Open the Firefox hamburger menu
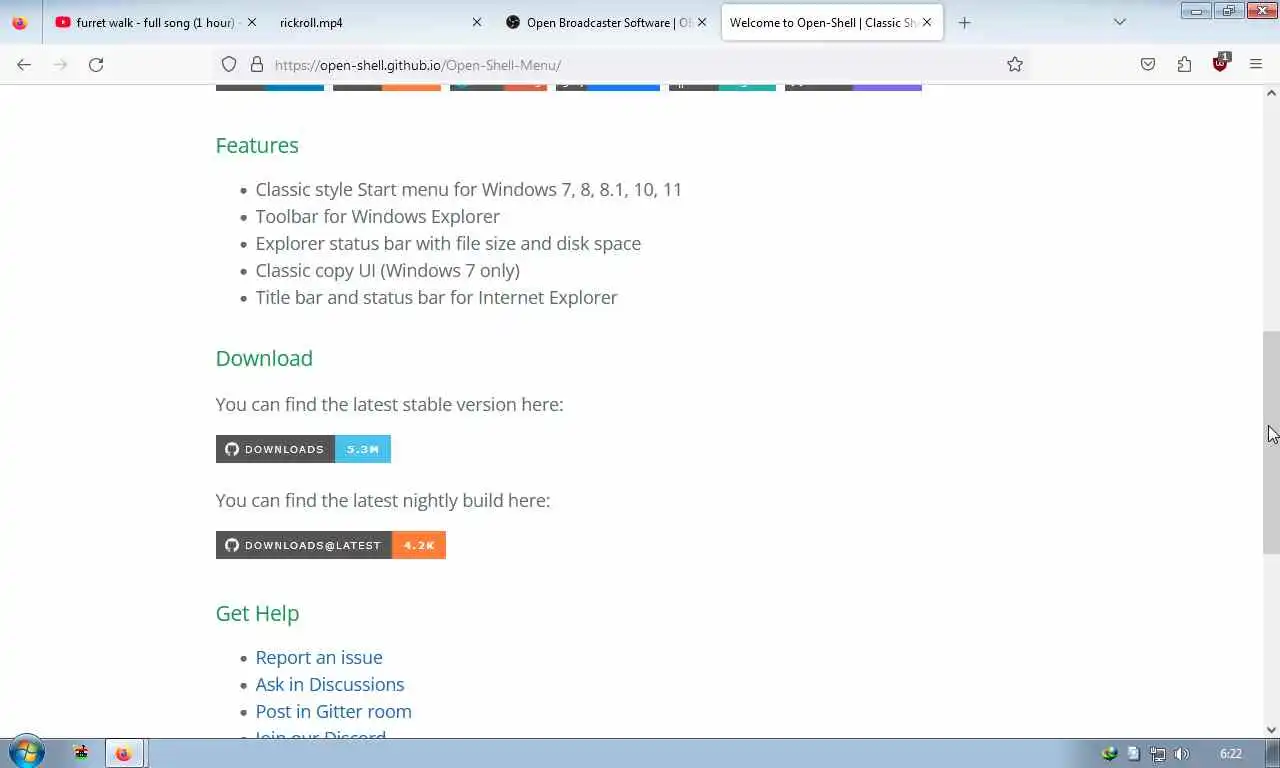 pyautogui.click(x=1256, y=64)
